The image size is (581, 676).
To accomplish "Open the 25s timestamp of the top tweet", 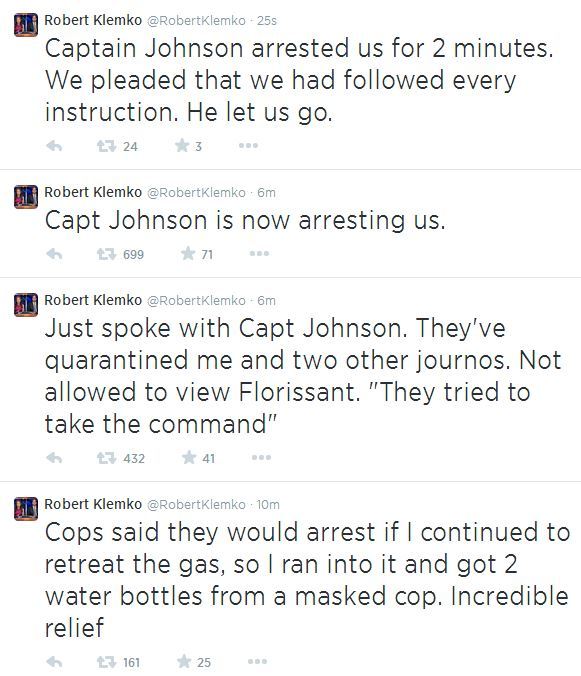I will pyautogui.click(x=267, y=21).
